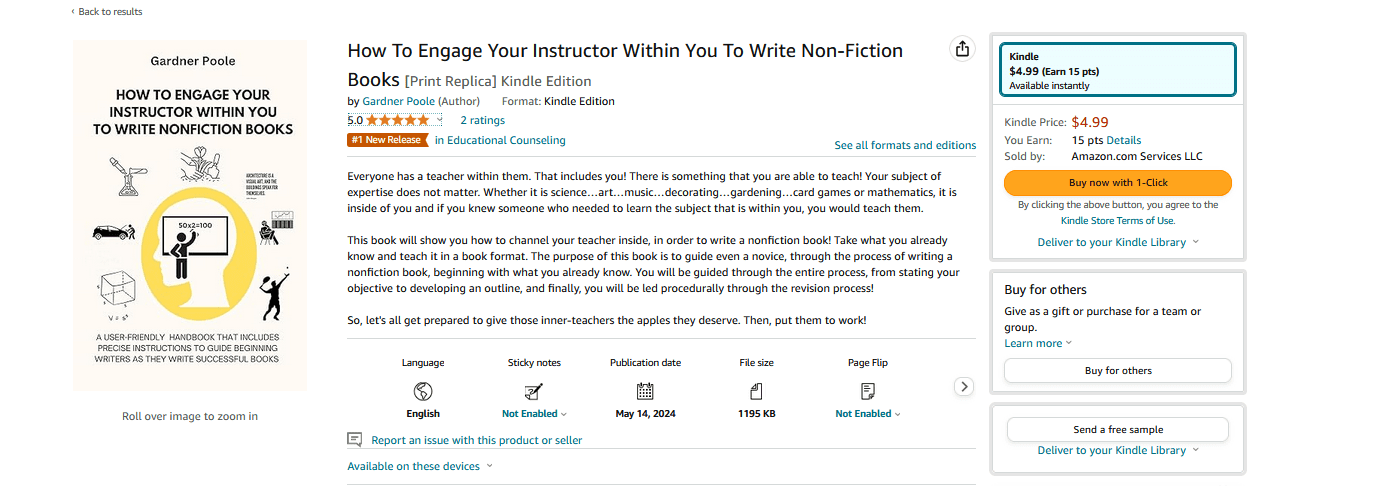Viewport: 1385px width, 486px height.
Task: Click Send a free sample button
Action: 1117,429
